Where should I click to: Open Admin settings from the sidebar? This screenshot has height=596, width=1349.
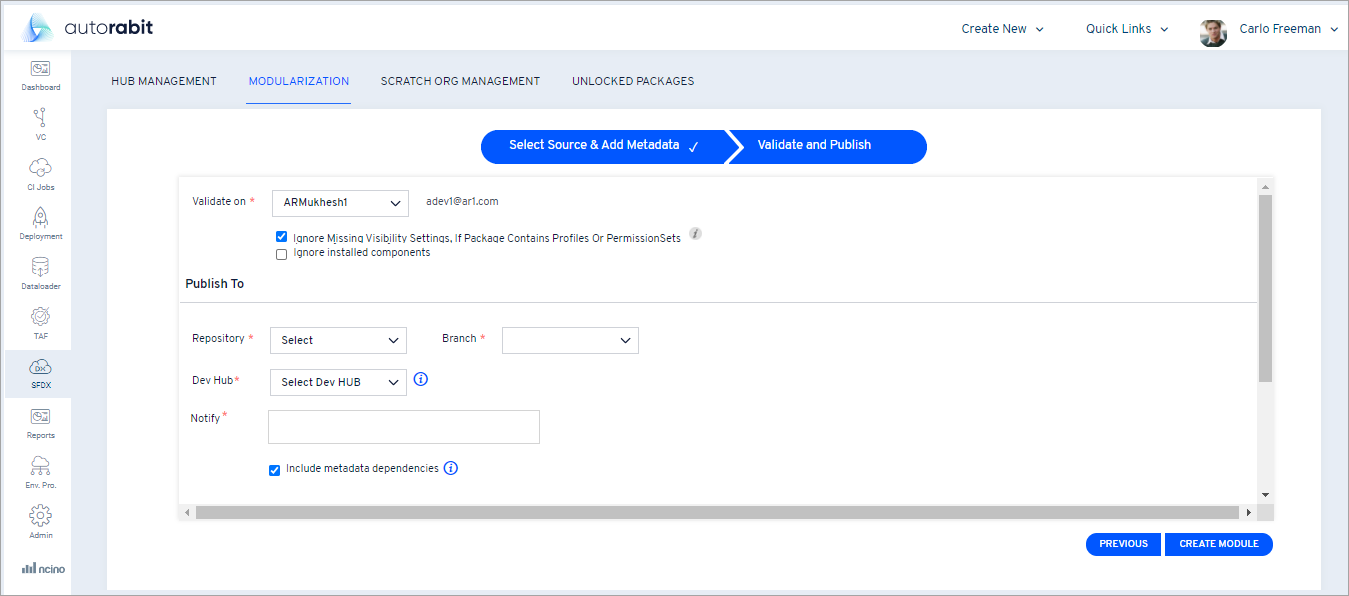tap(40, 520)
